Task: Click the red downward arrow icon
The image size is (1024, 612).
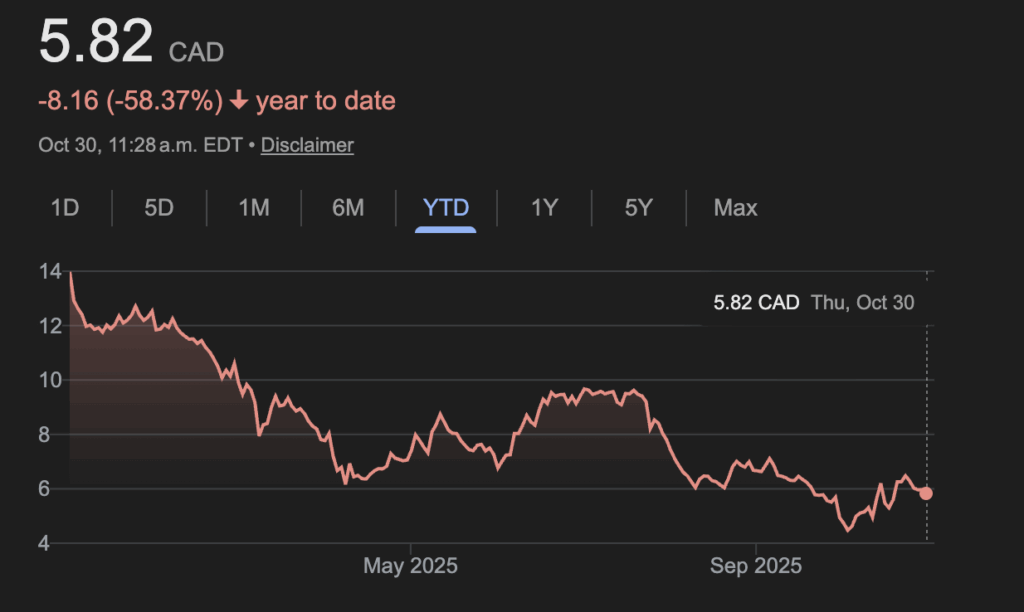Action: point(239,101)
